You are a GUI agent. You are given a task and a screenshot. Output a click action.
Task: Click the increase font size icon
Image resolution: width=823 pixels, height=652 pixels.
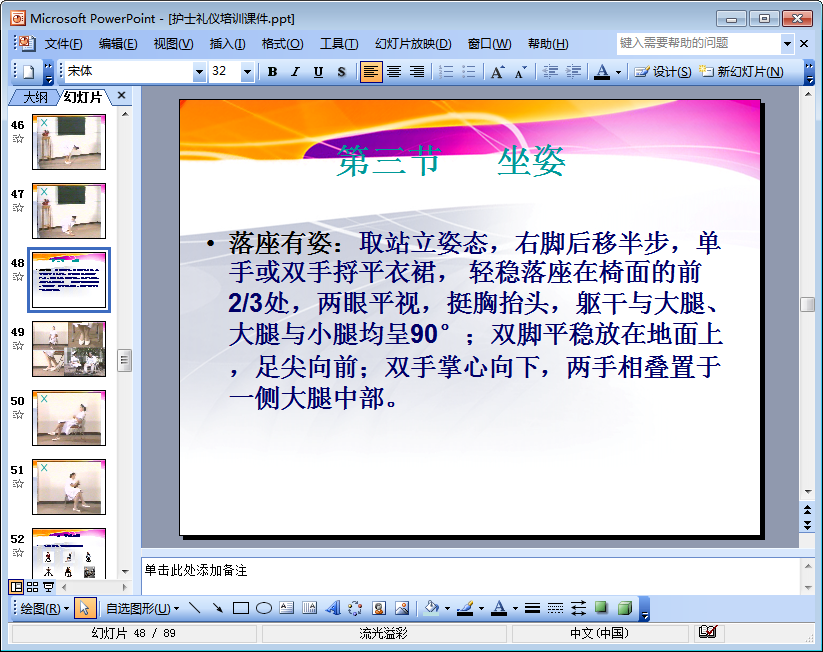tap(497, 72)
